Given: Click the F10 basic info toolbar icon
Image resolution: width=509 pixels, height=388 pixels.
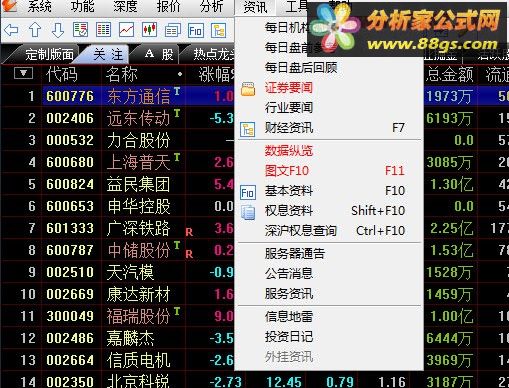Looking at the screenshot, I should point(196,31).
